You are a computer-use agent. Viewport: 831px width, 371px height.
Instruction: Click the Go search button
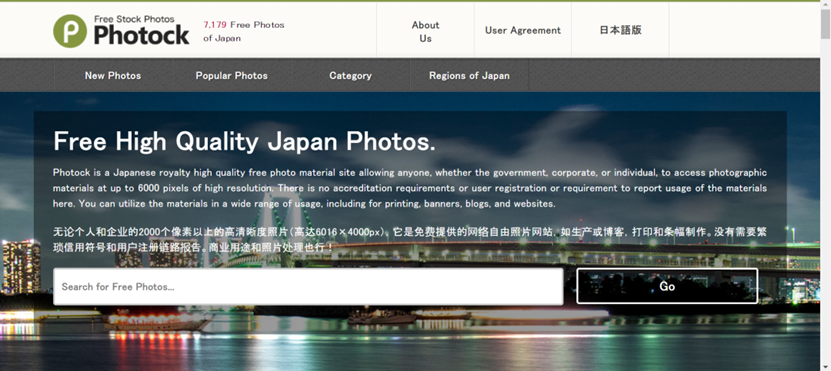667,286
